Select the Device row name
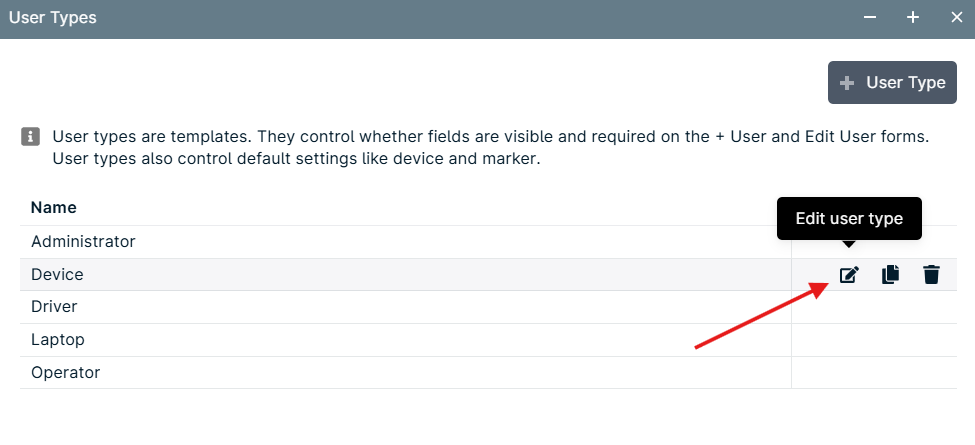Image resolution: width=975 pixels, height=445 pixels. (57, 274)
